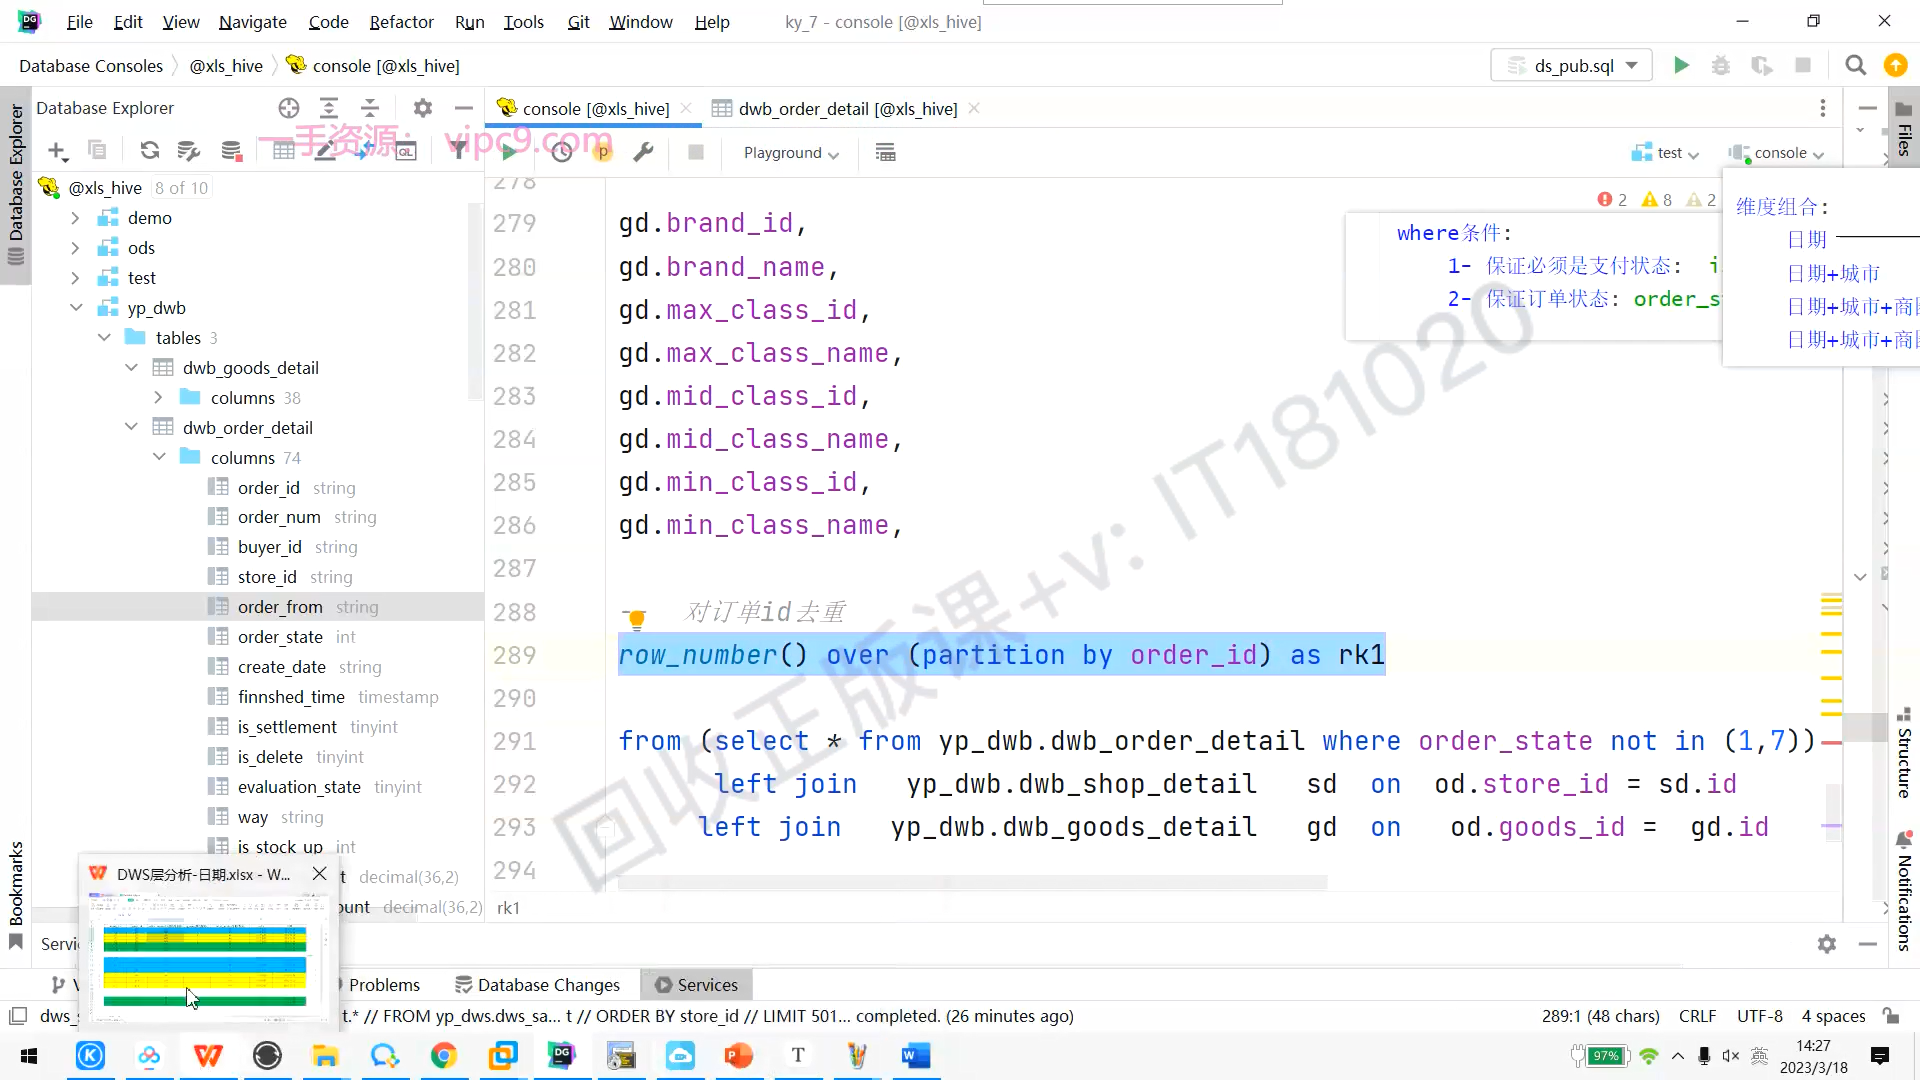Screen dimensions: 1920x1080
Task: Run the query with green Execute button
Action: 510,152
